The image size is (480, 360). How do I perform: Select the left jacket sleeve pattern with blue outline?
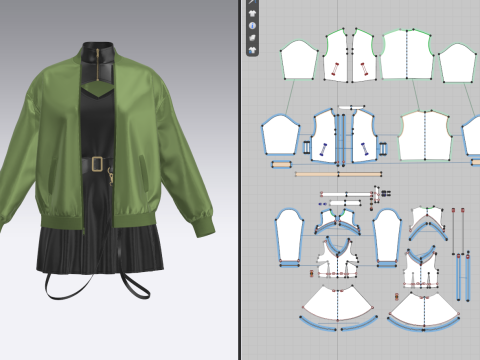click(x=281, y=135)
